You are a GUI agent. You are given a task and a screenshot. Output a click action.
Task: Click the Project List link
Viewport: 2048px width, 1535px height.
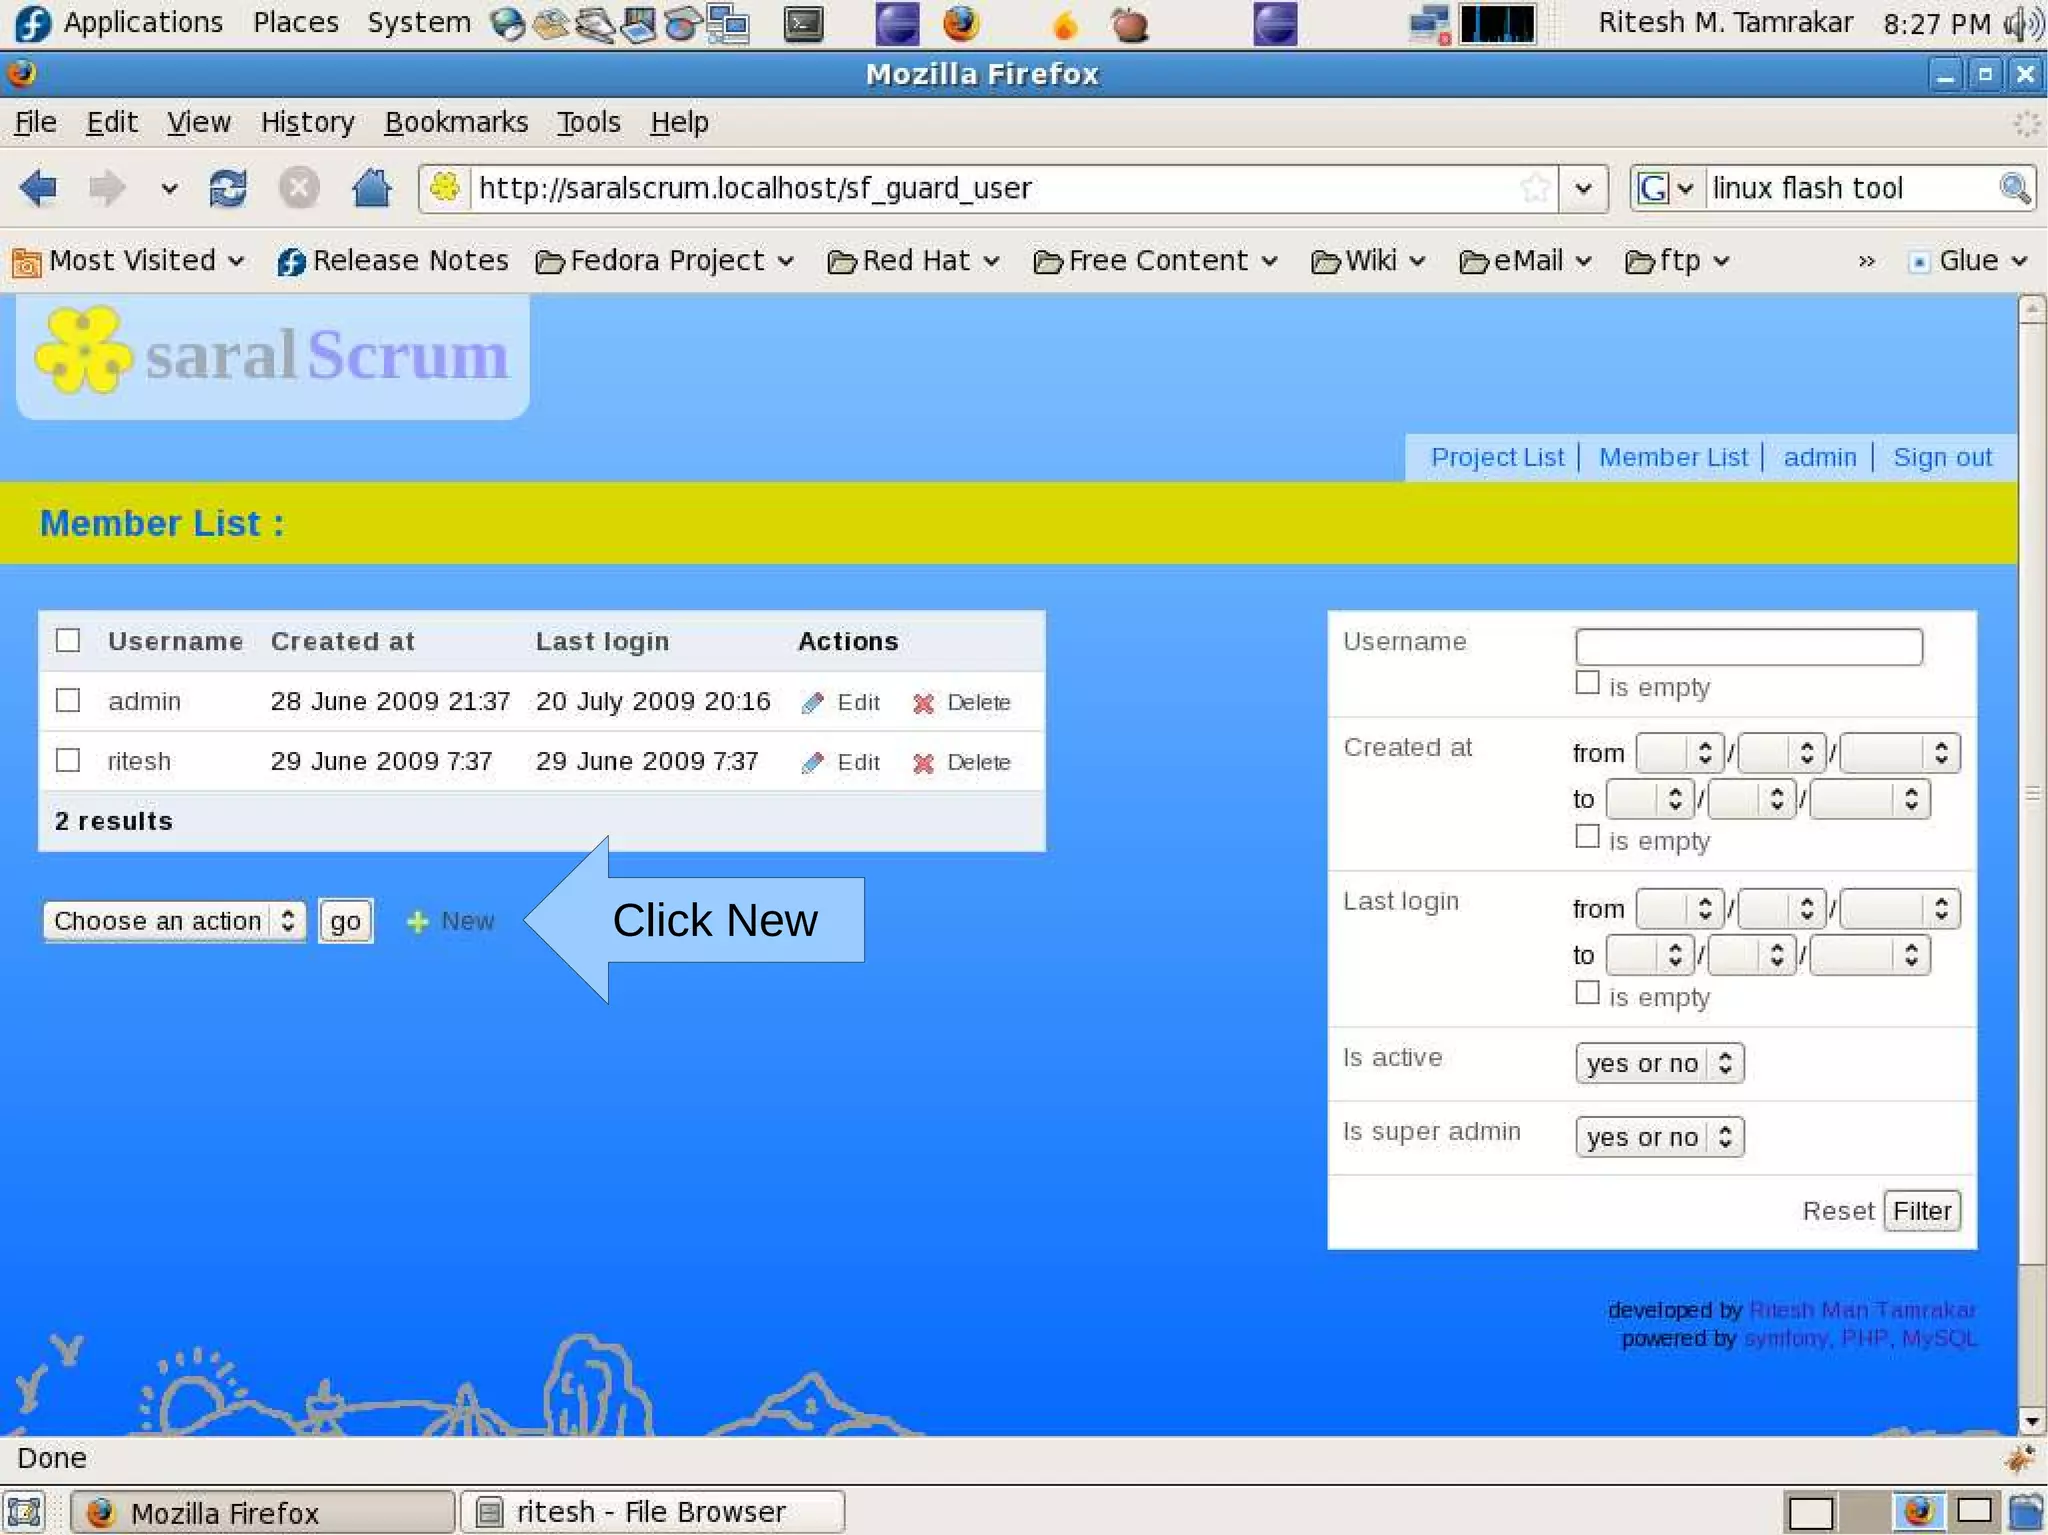click(x=1497, y=457)
